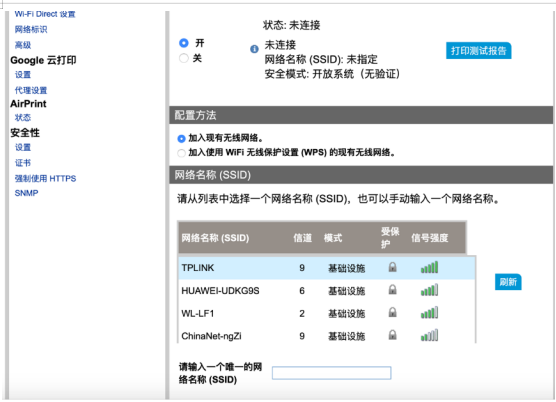Open 代理设置 under Google 云打印
Image resolution: width=556 pixels, height=402 pixels.
(31, 90)
